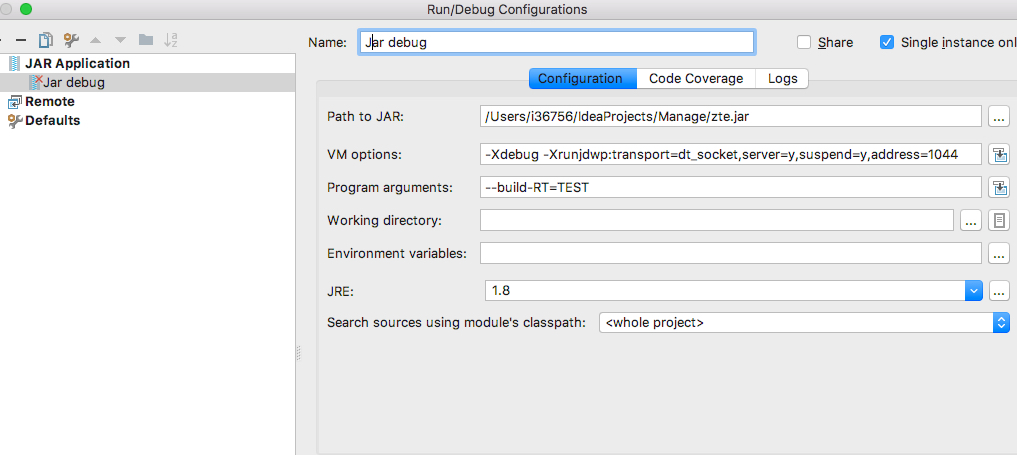This screenshot has height=455, width=1017.
Task: Insert macros for Working directory
Action: point(999,220)
